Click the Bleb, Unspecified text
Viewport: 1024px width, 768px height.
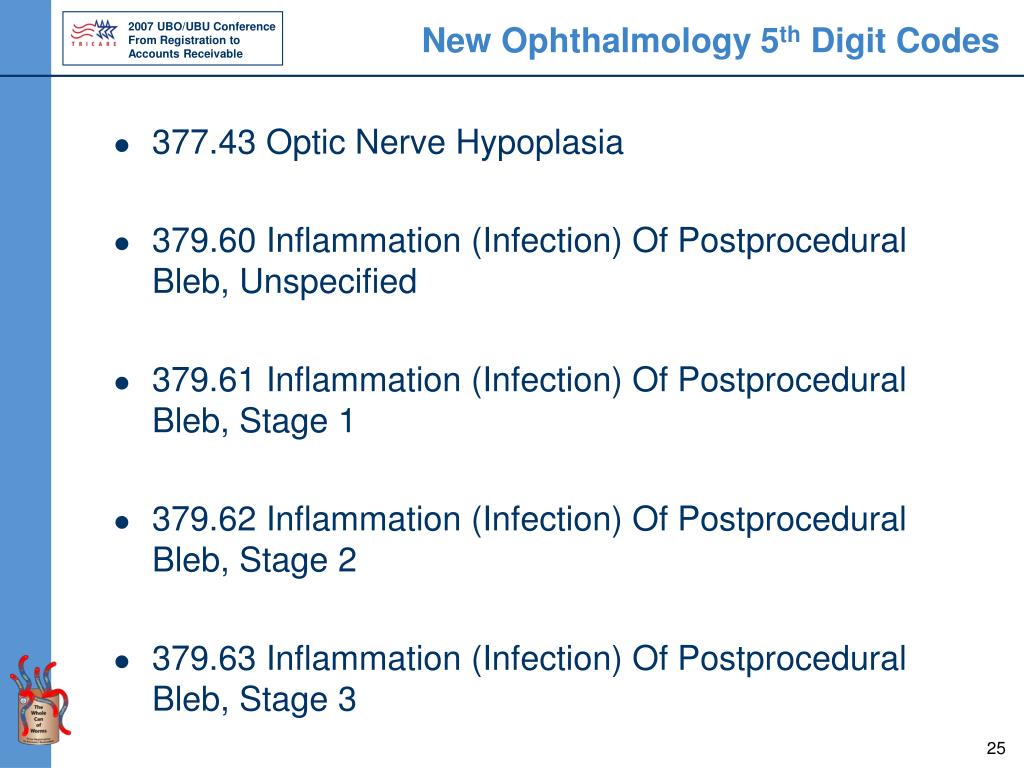pyautogui.click(x=284, y=281)
